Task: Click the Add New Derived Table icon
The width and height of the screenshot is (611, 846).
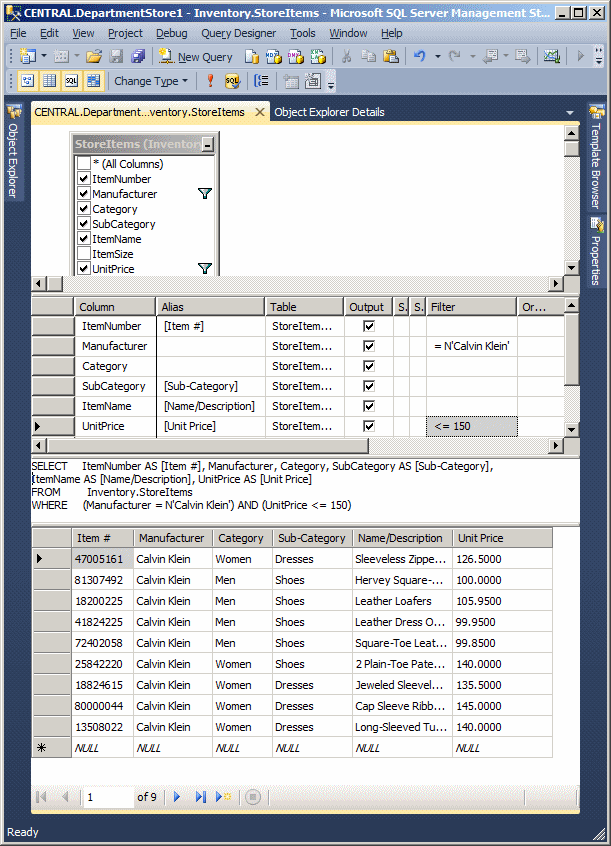Action: pos(313,81)
